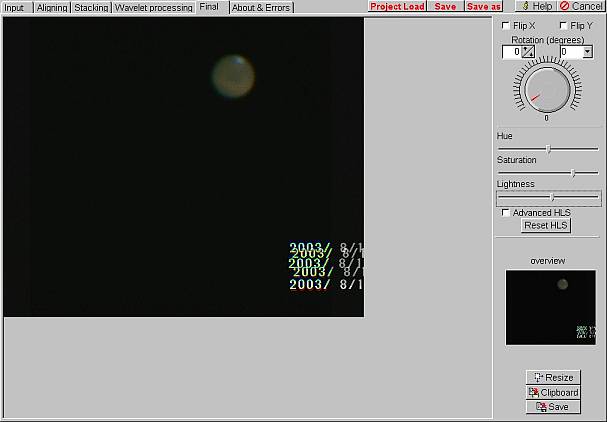607x422 pixels.
Task: Switch to the Wavelet processing tab
Action: [x=153, y=8]
